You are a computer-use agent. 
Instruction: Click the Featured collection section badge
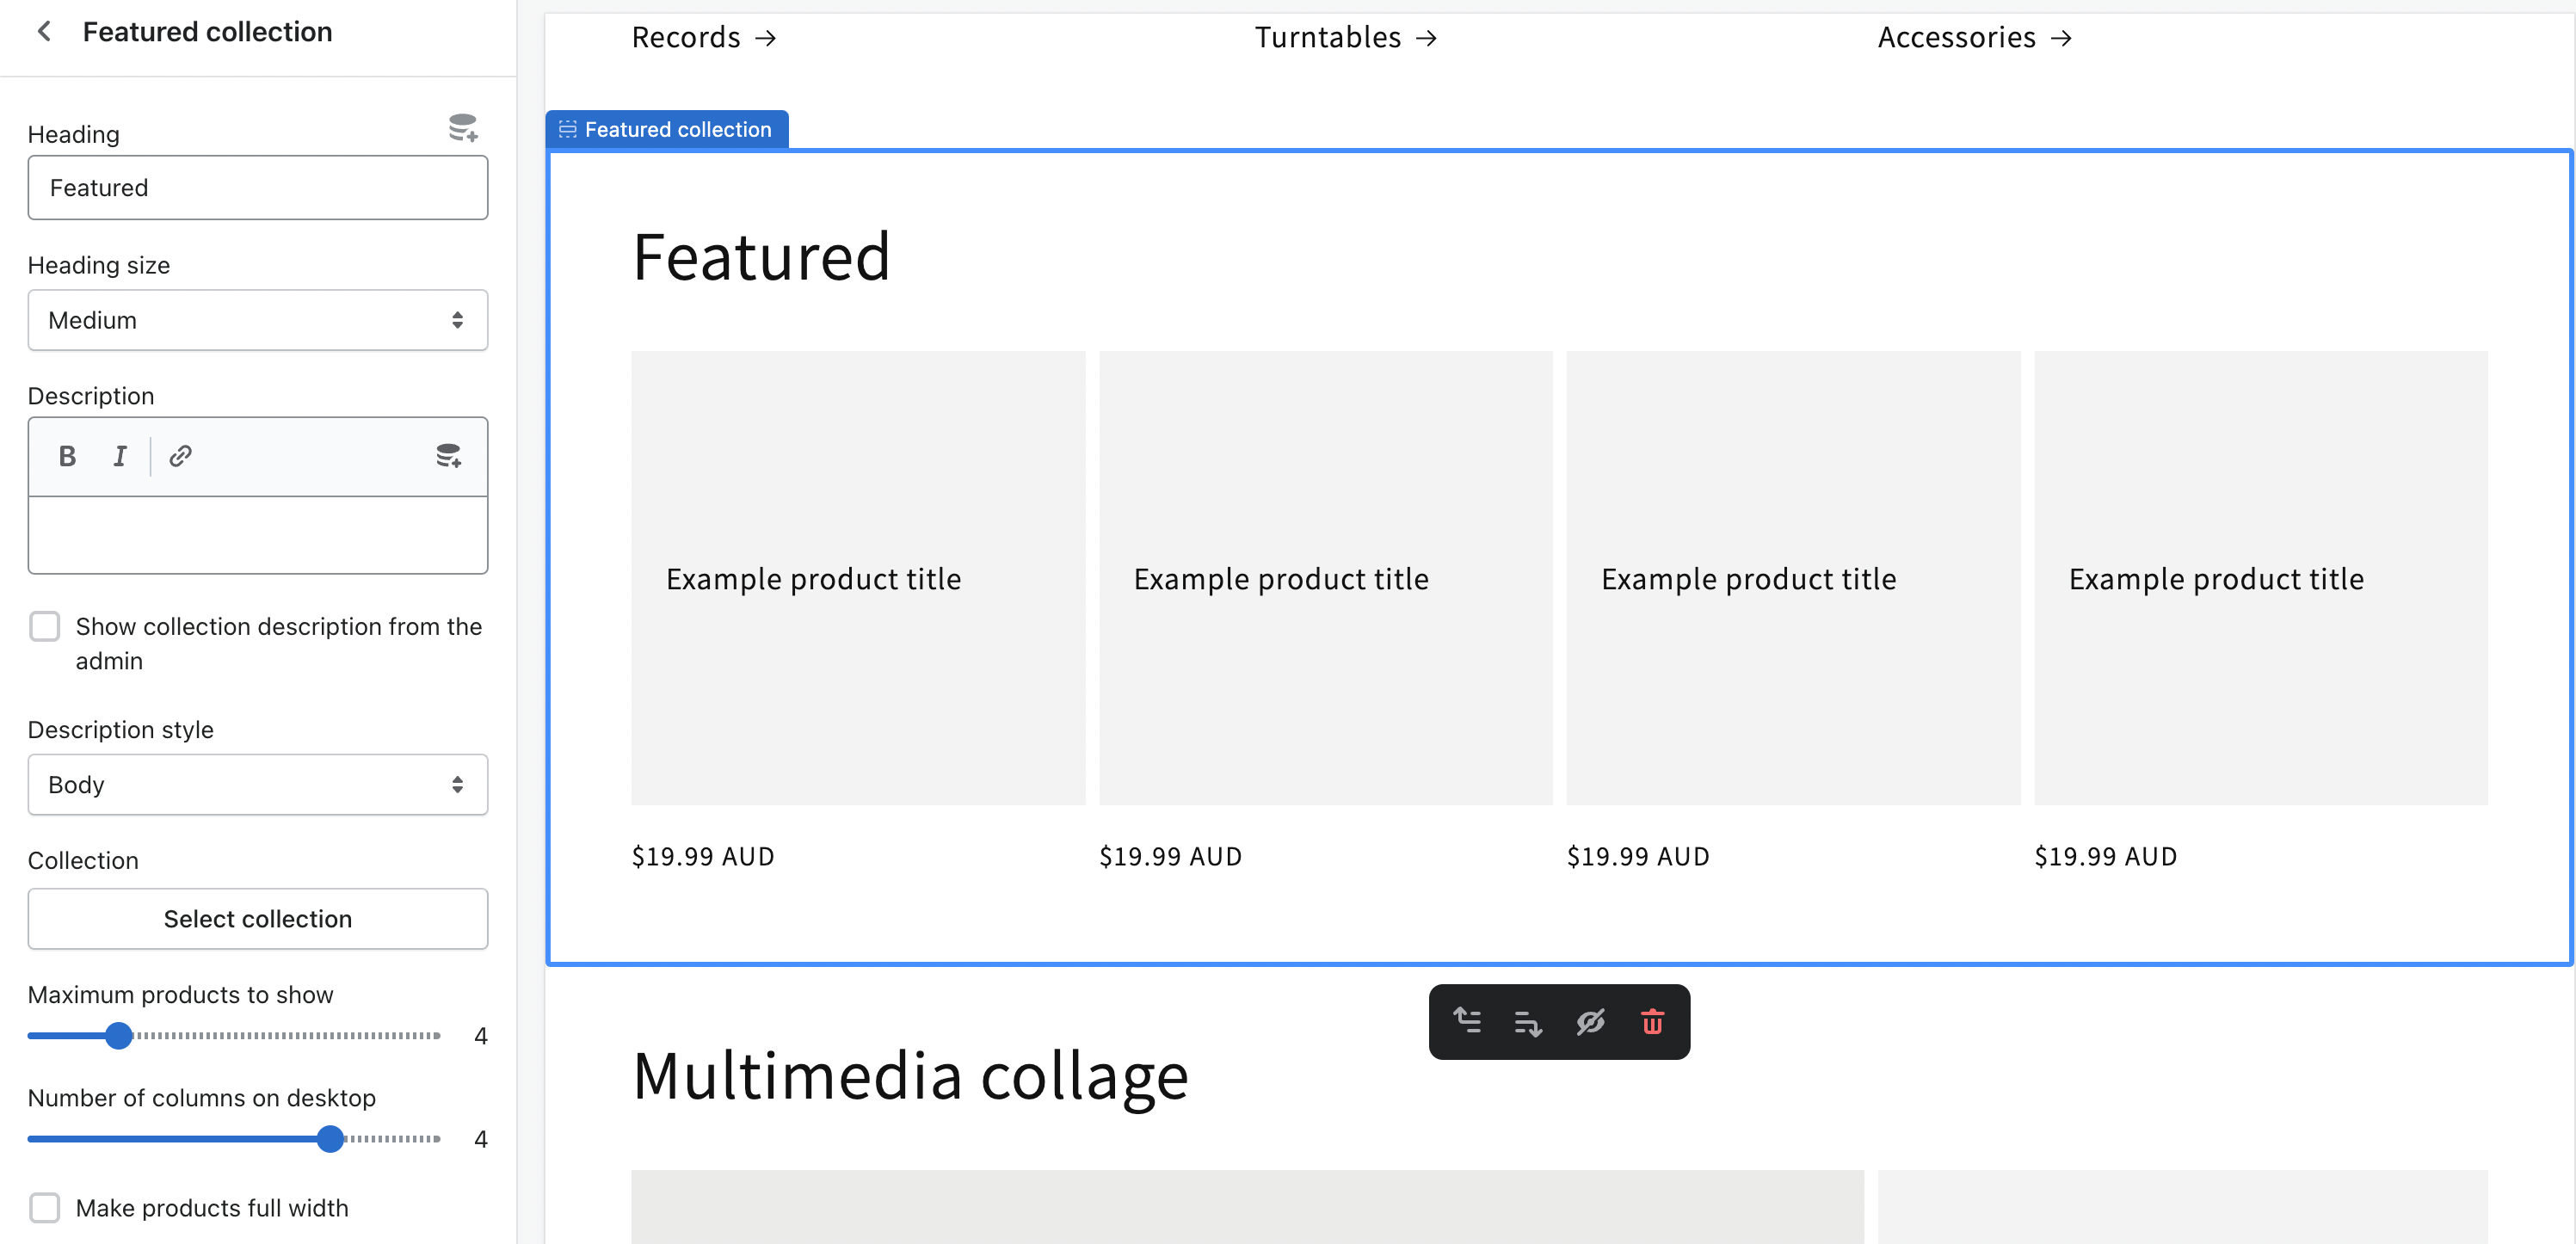667,128
